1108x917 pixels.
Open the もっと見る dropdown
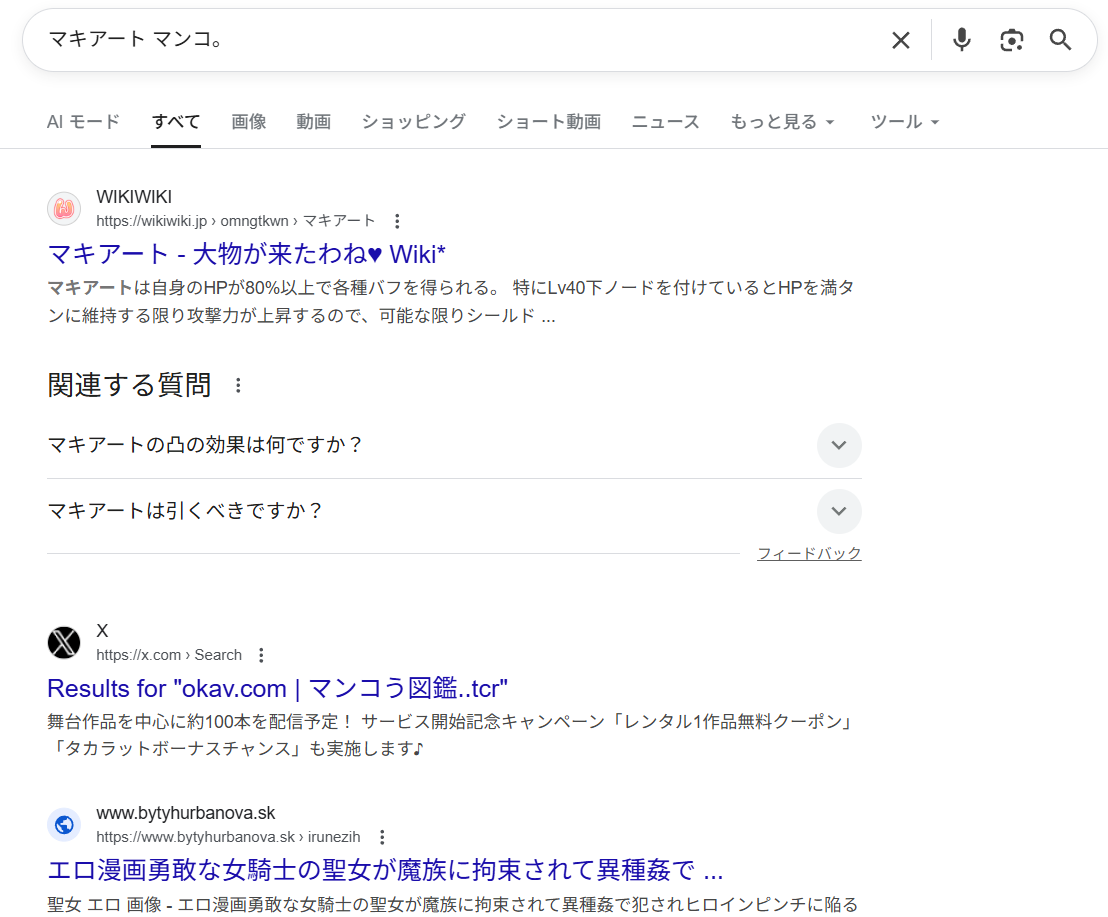coord(782,122)
